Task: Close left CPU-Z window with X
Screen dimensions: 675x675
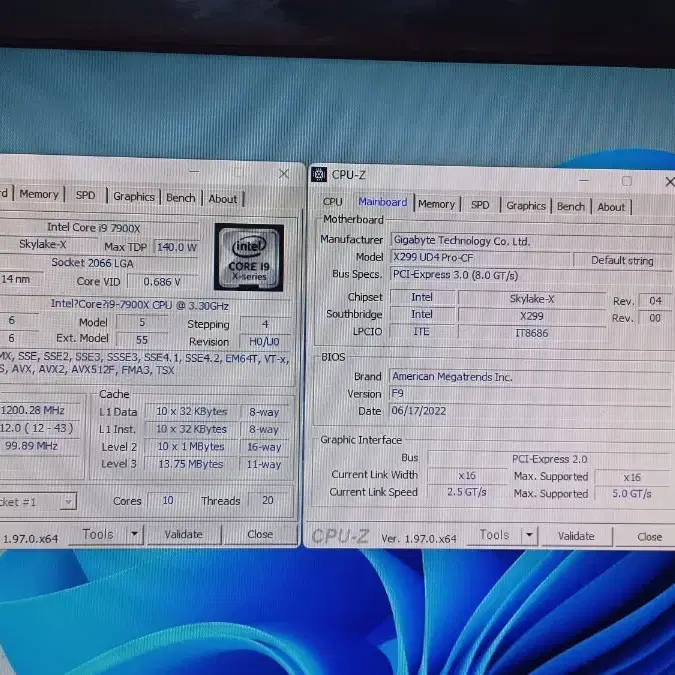Action: [x=284, y=173]
